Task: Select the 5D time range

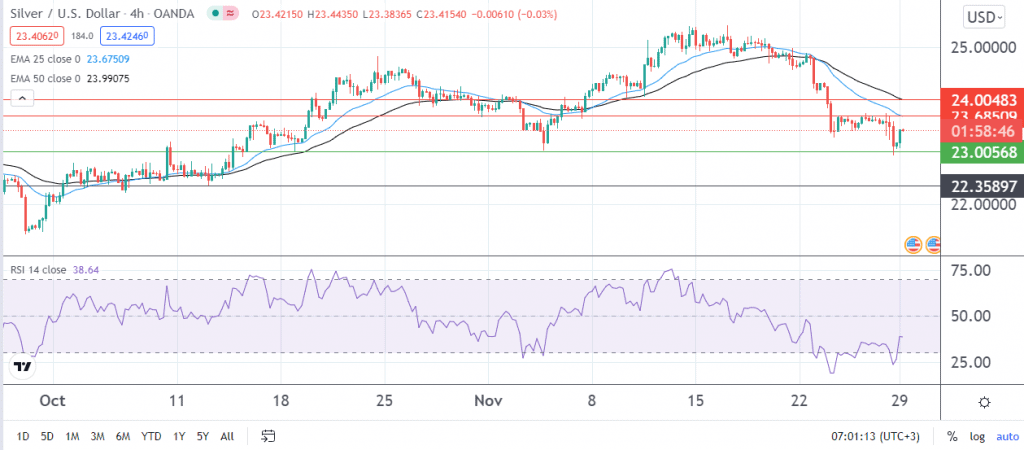Action: click(47, 436)
